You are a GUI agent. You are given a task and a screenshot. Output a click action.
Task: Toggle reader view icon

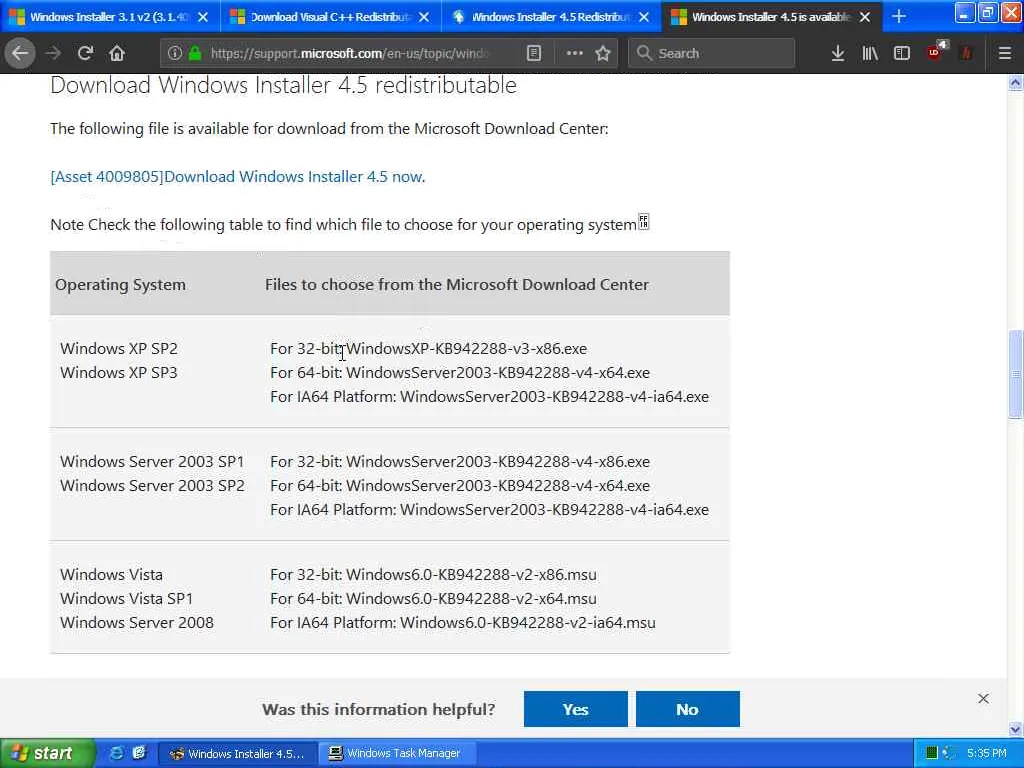tap(534, 54)
